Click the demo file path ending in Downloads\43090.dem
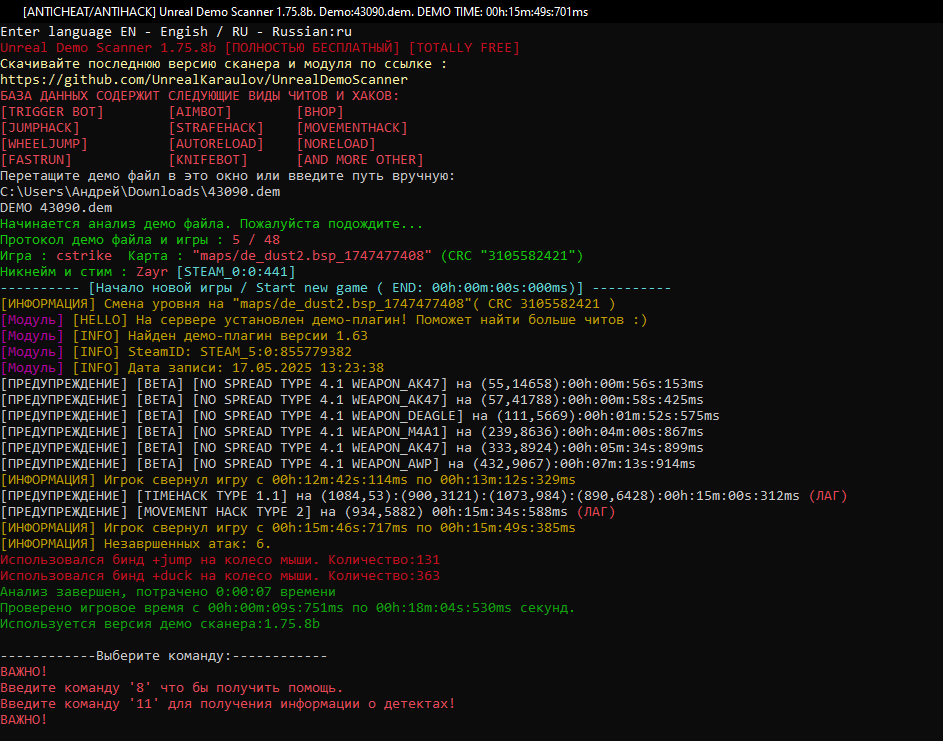The image size is (943, 741). (140, 192)
